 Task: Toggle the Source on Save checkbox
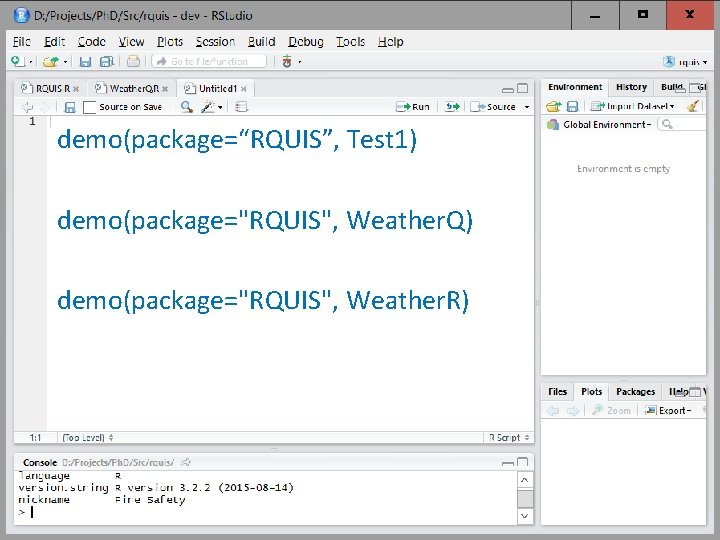pyautogui.click(x=90, y=107)
